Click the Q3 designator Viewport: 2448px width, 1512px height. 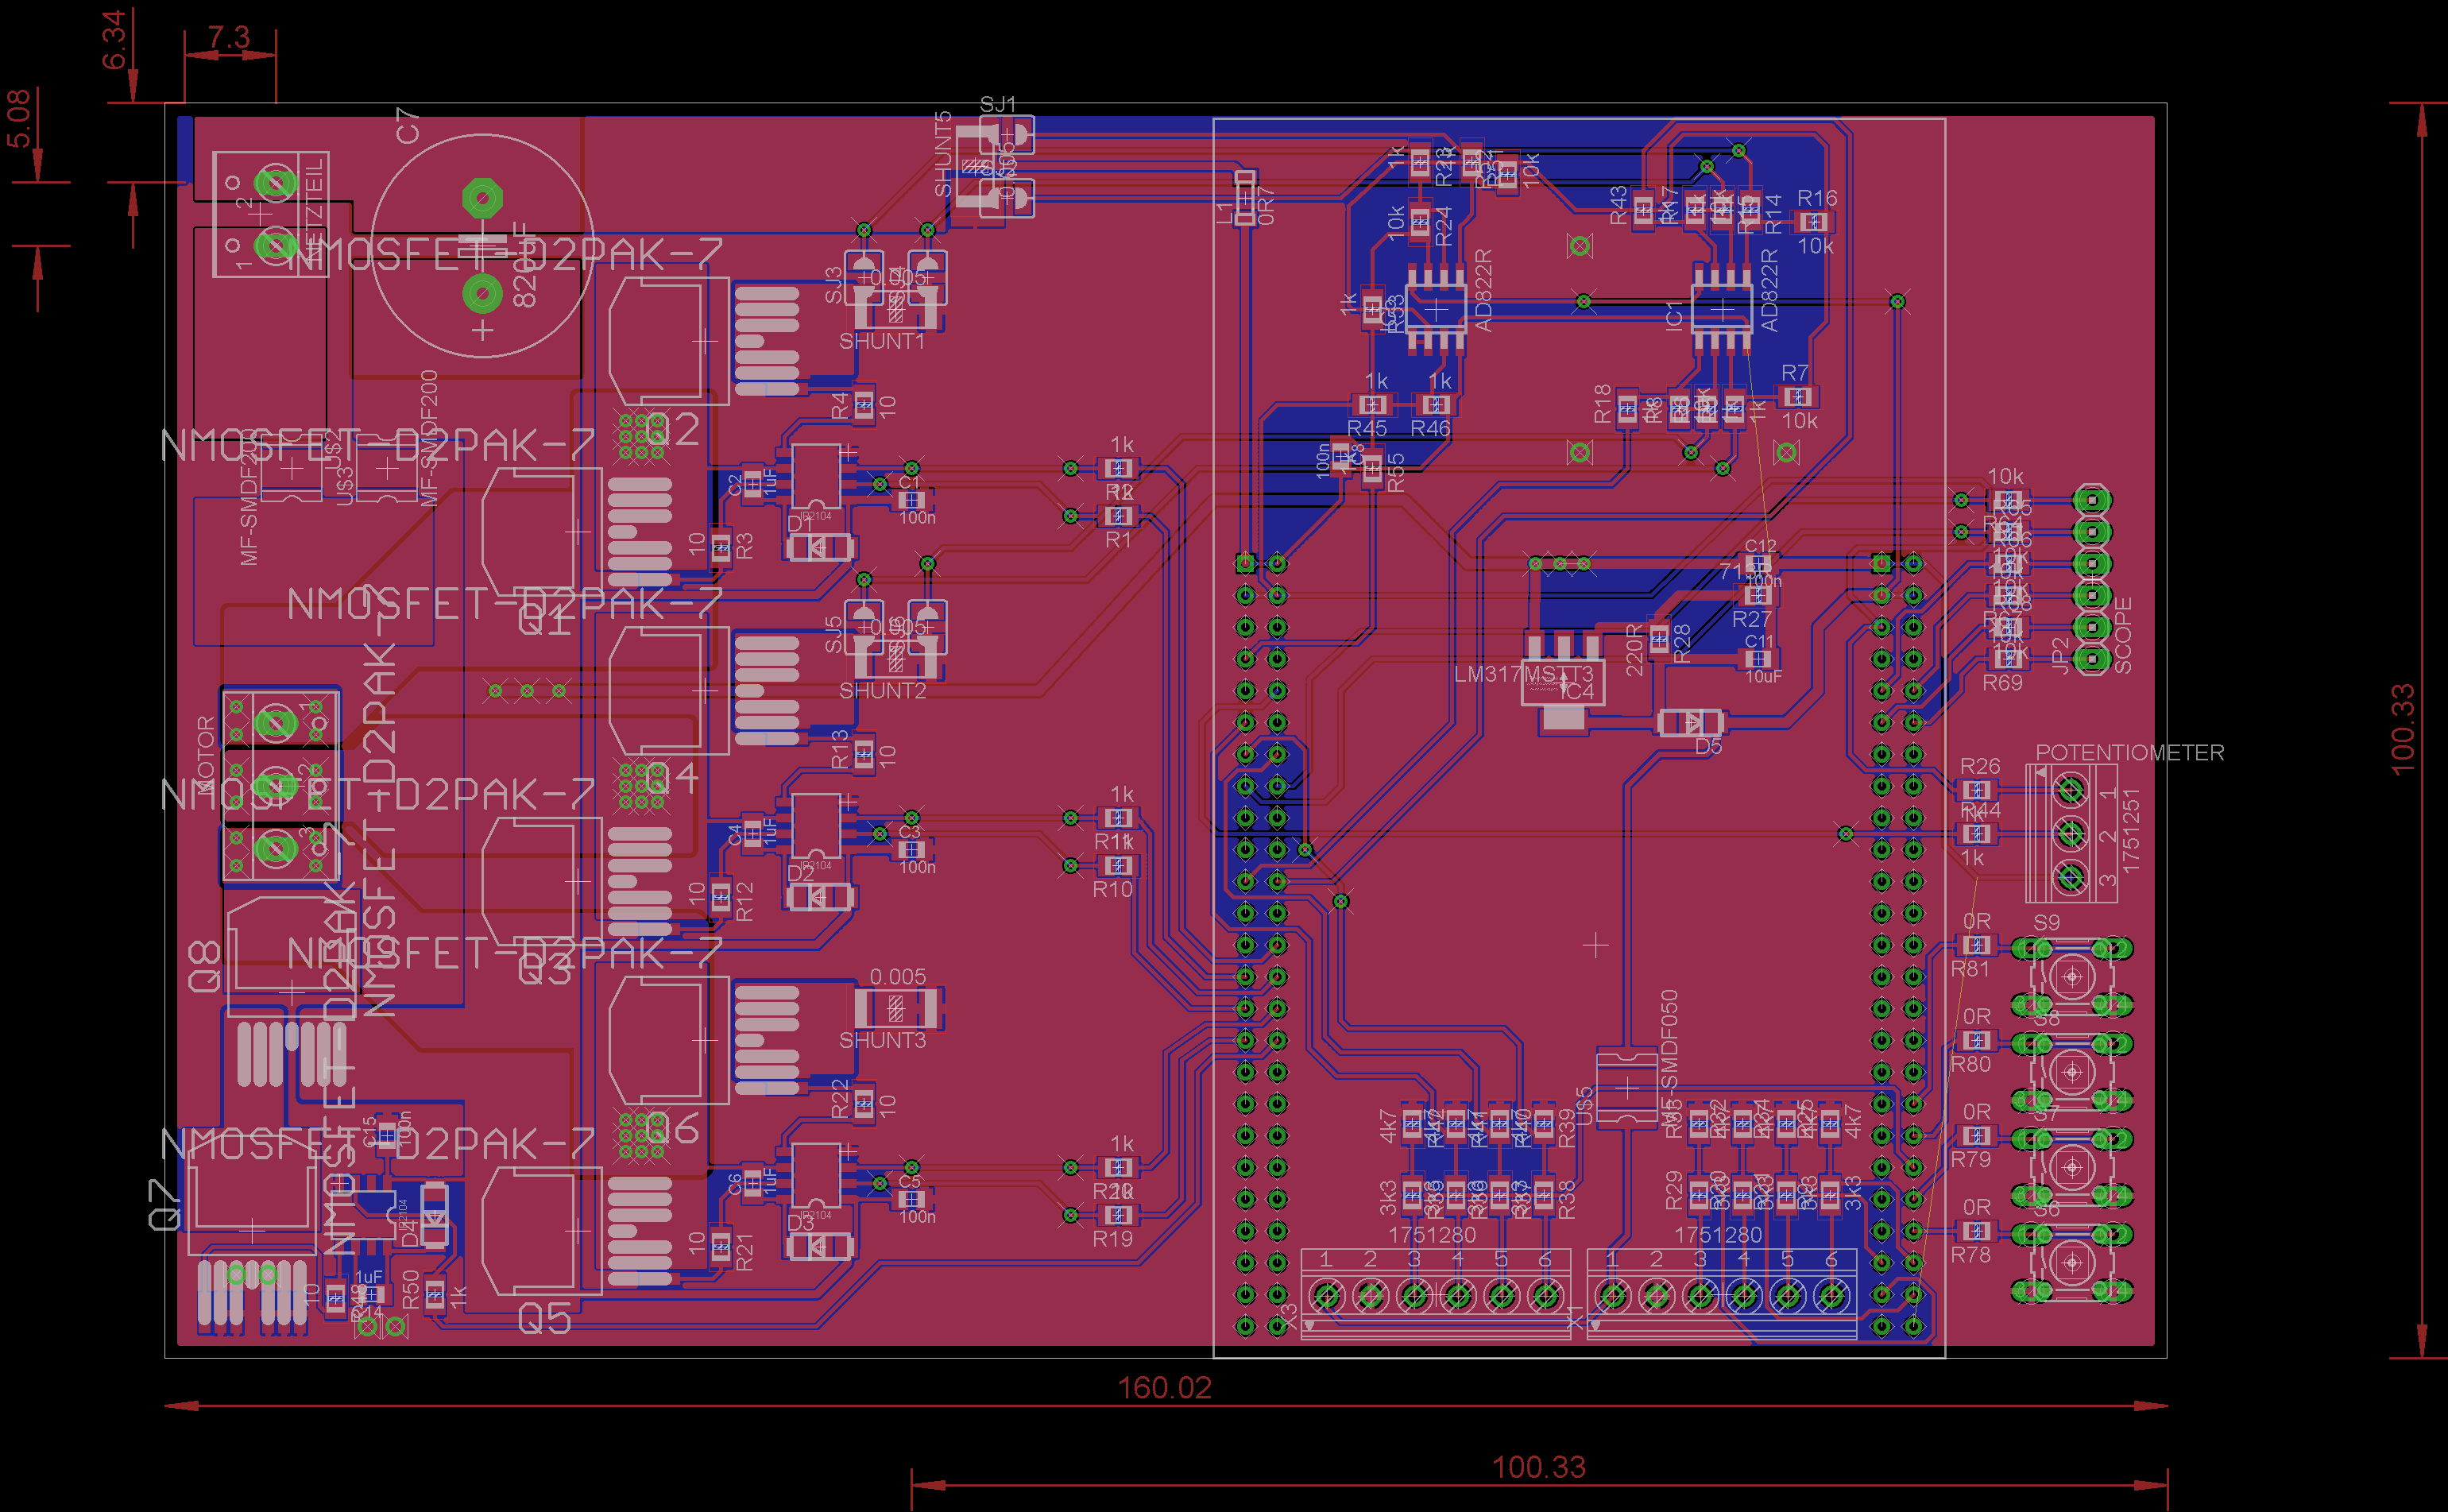(545, 971)
